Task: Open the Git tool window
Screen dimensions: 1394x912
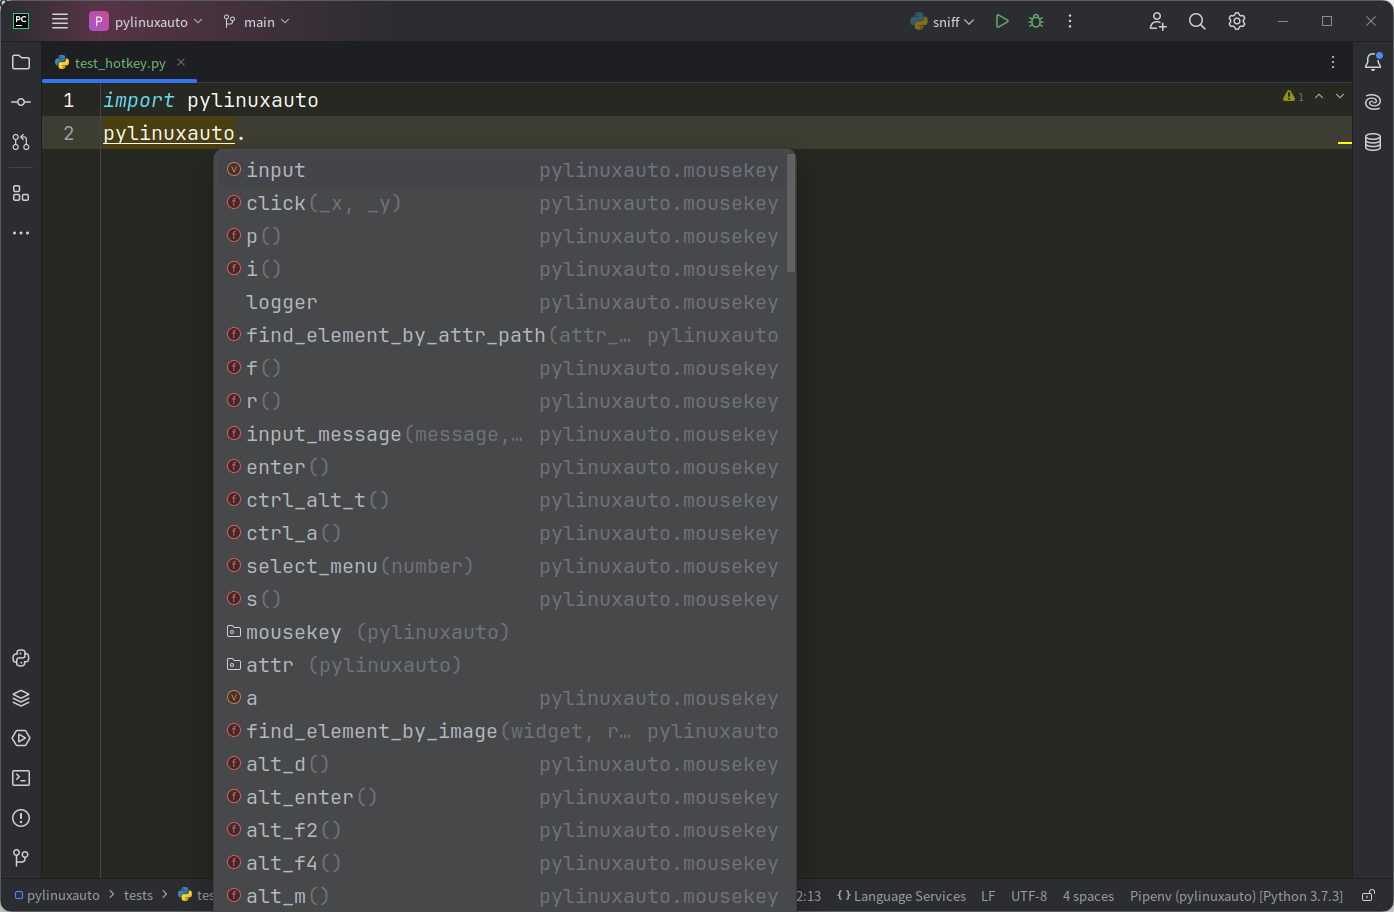Action: pos(21,858)
